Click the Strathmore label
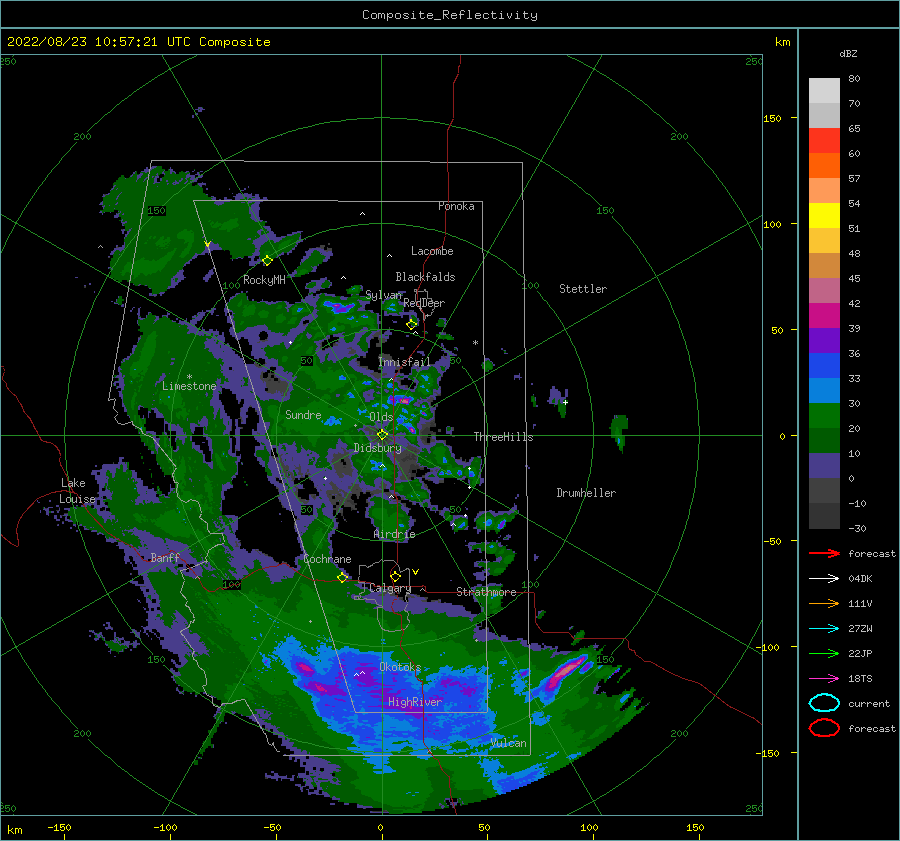This screenshot has height=841, width=900. (486, 592)
